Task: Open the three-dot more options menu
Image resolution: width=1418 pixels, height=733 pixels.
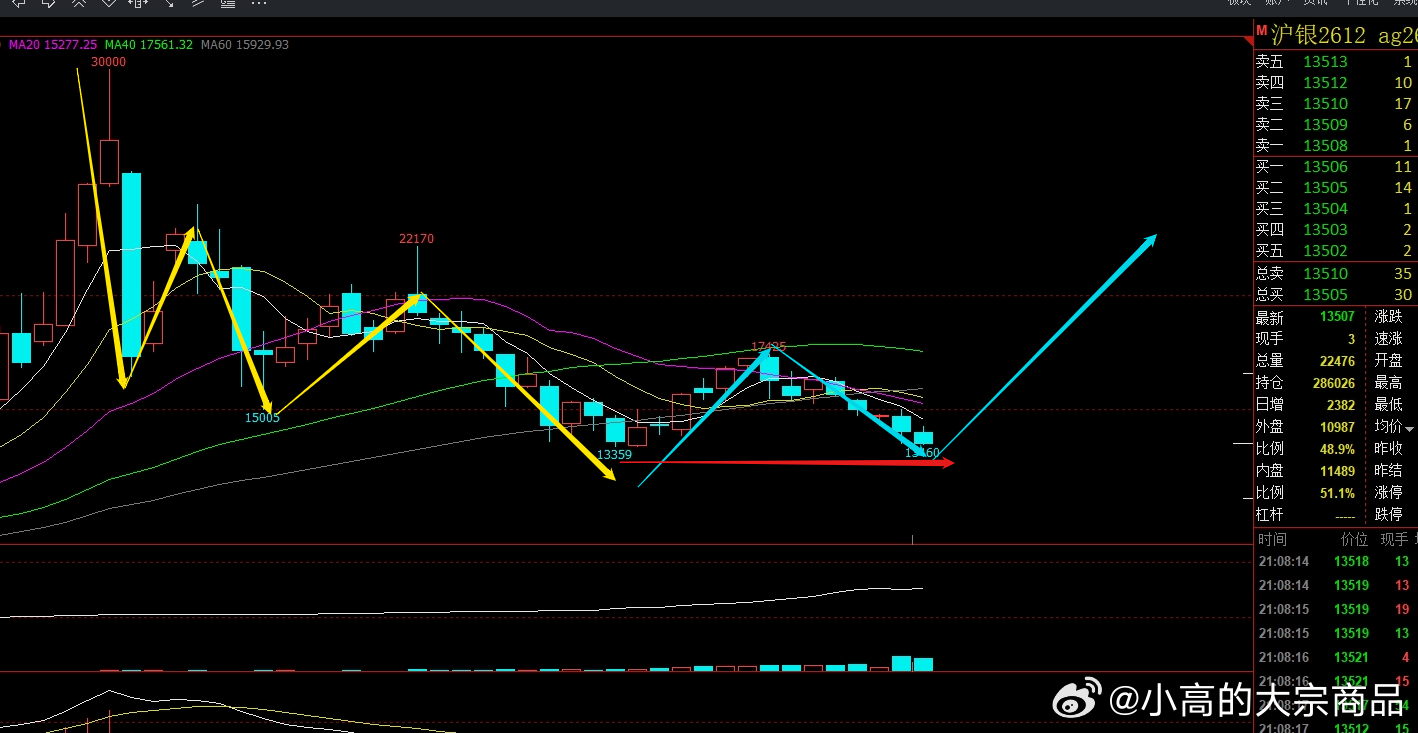Action: (x=259, y=3)
